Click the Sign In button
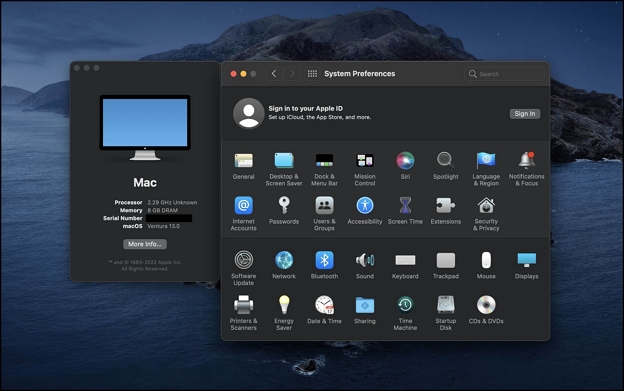The height and width of the screenshot is (391, 624). click(x=525, y=114)
